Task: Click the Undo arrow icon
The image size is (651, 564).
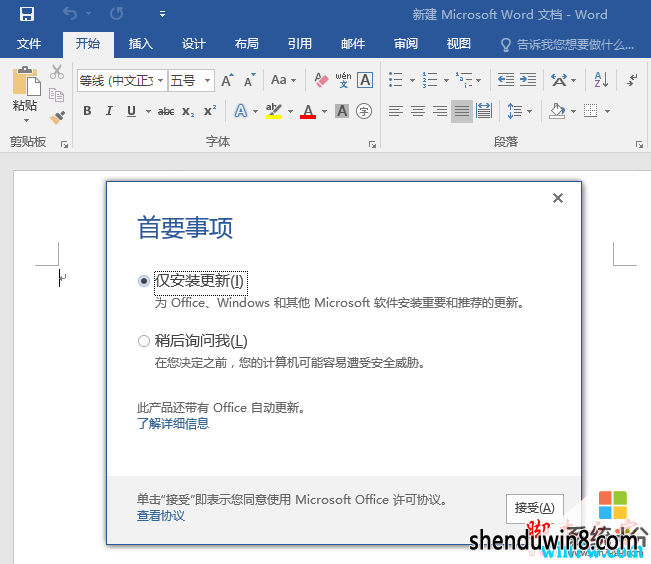Action: click(x=70, y=14)
